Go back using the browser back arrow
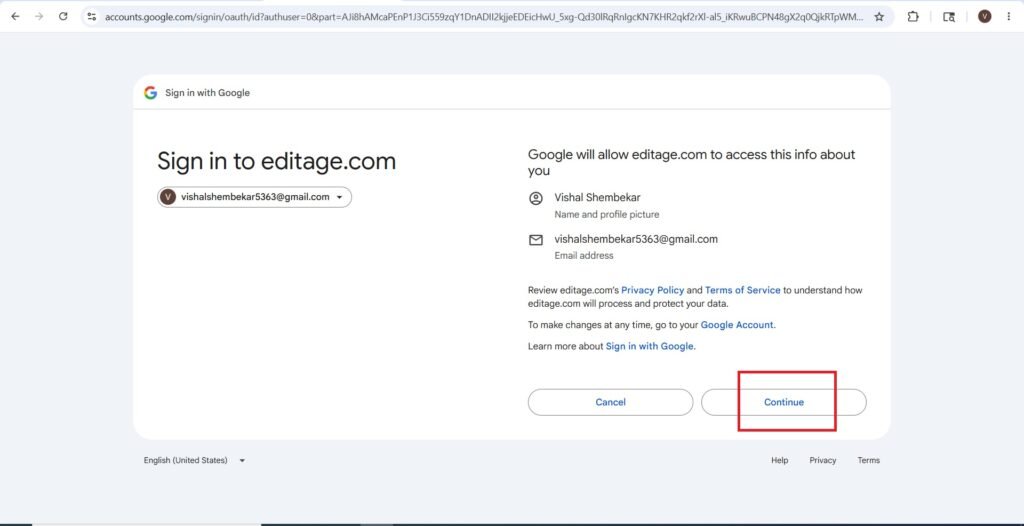Screen dimensions: 1024x526 tap(16, 16)
